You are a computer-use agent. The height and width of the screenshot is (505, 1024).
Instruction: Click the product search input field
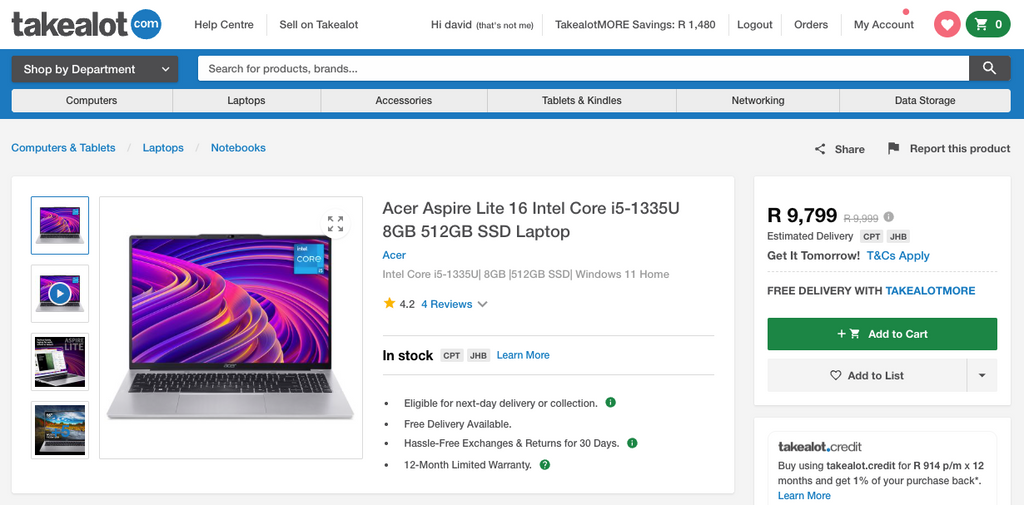point(583,69)
